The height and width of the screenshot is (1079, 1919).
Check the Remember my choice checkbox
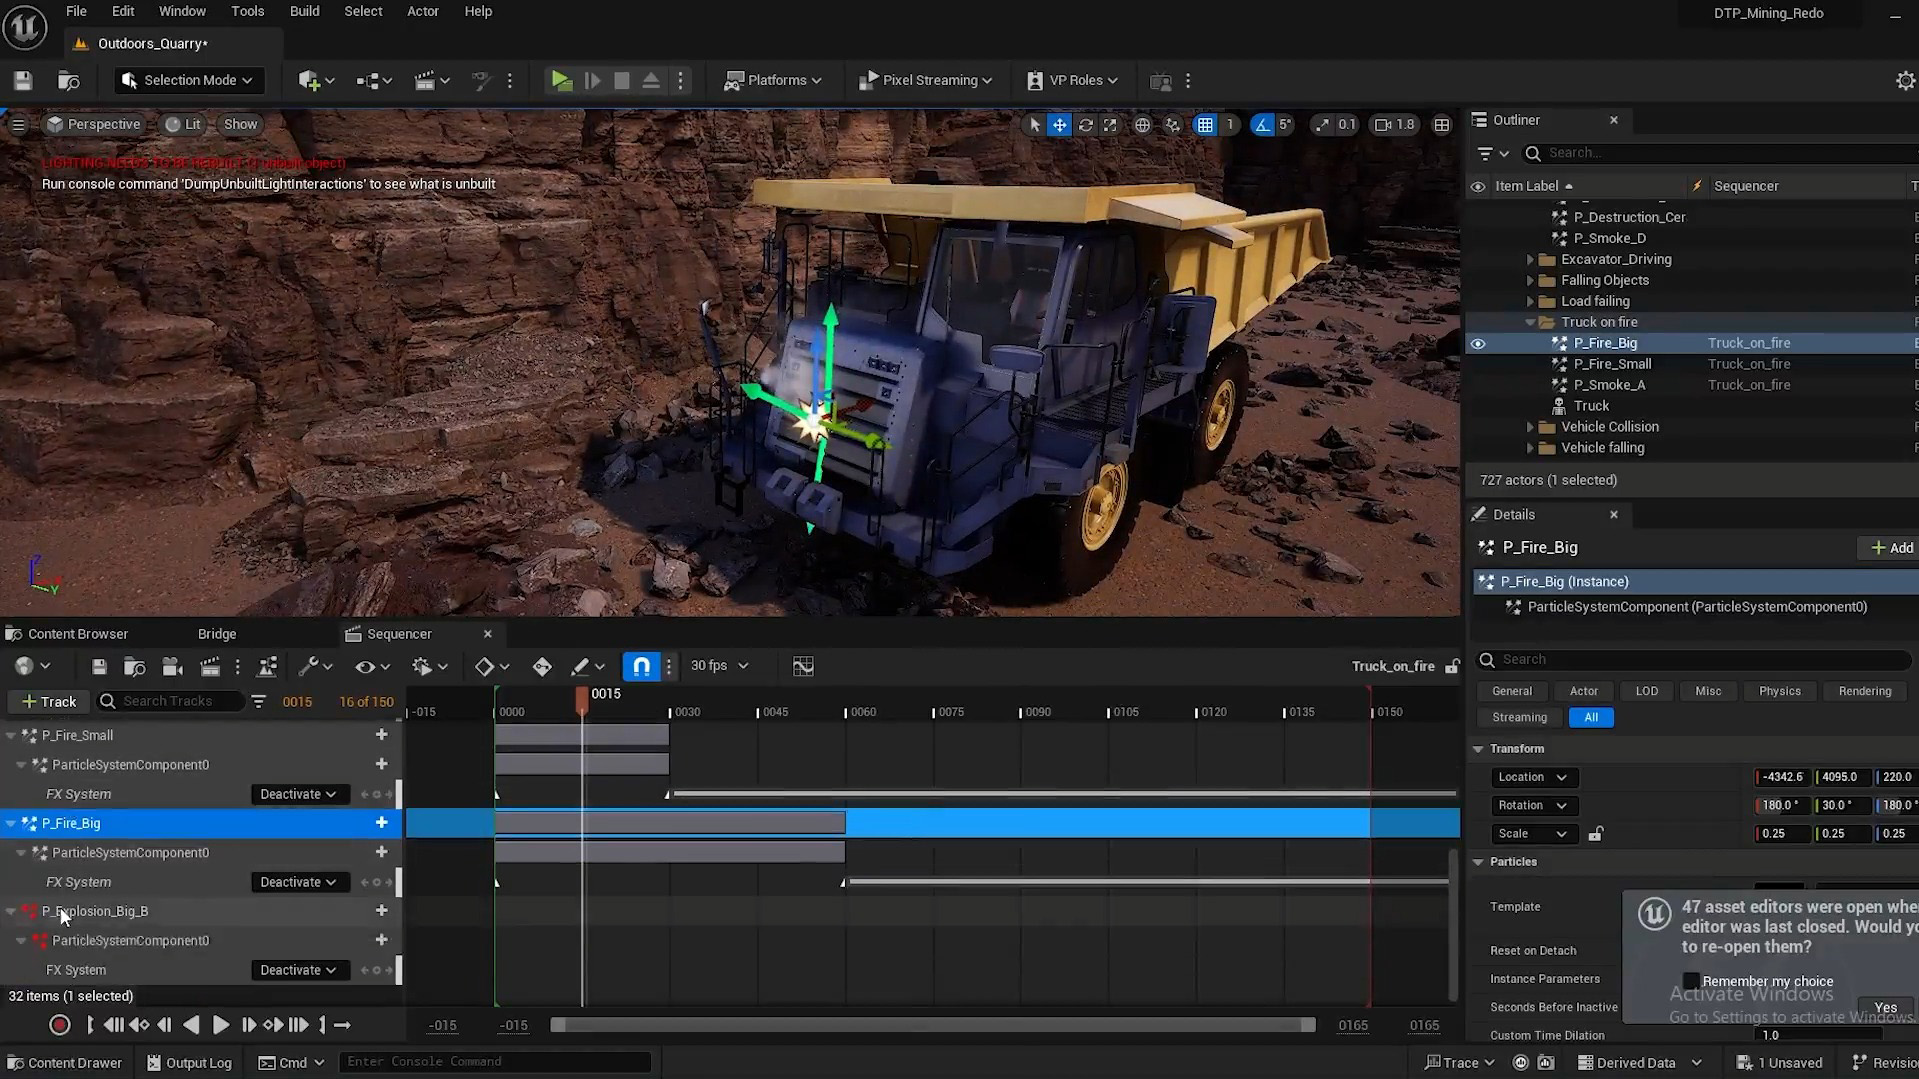[x=1691, y=981]
